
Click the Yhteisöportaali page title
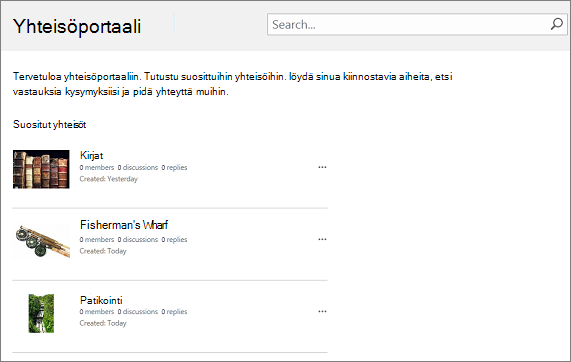[77, 26]
